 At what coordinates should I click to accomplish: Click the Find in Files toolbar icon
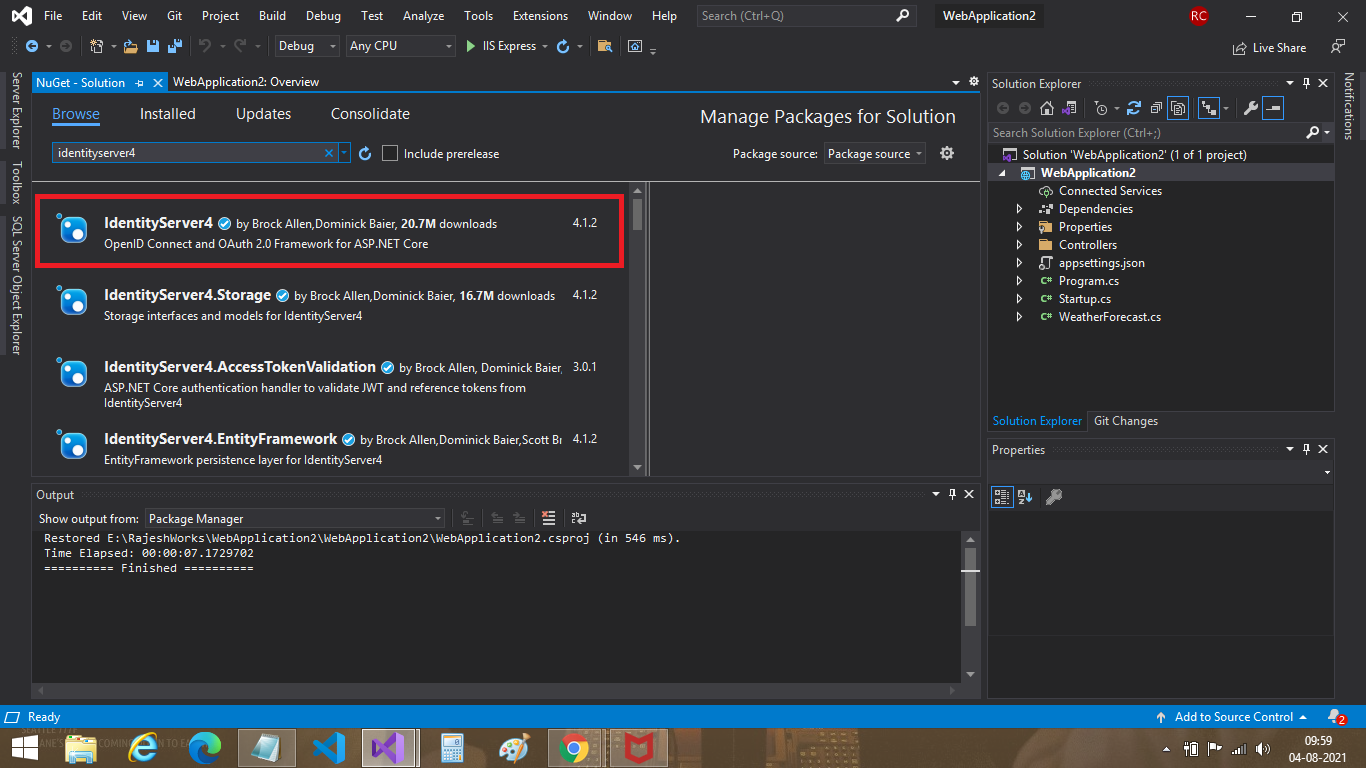coord(604,46)
